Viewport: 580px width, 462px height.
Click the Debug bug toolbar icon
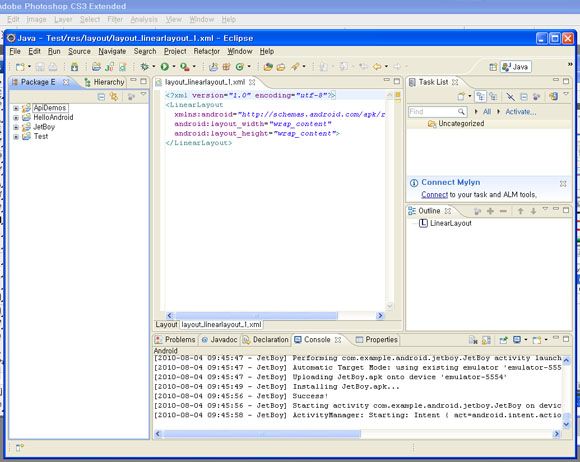145,67
